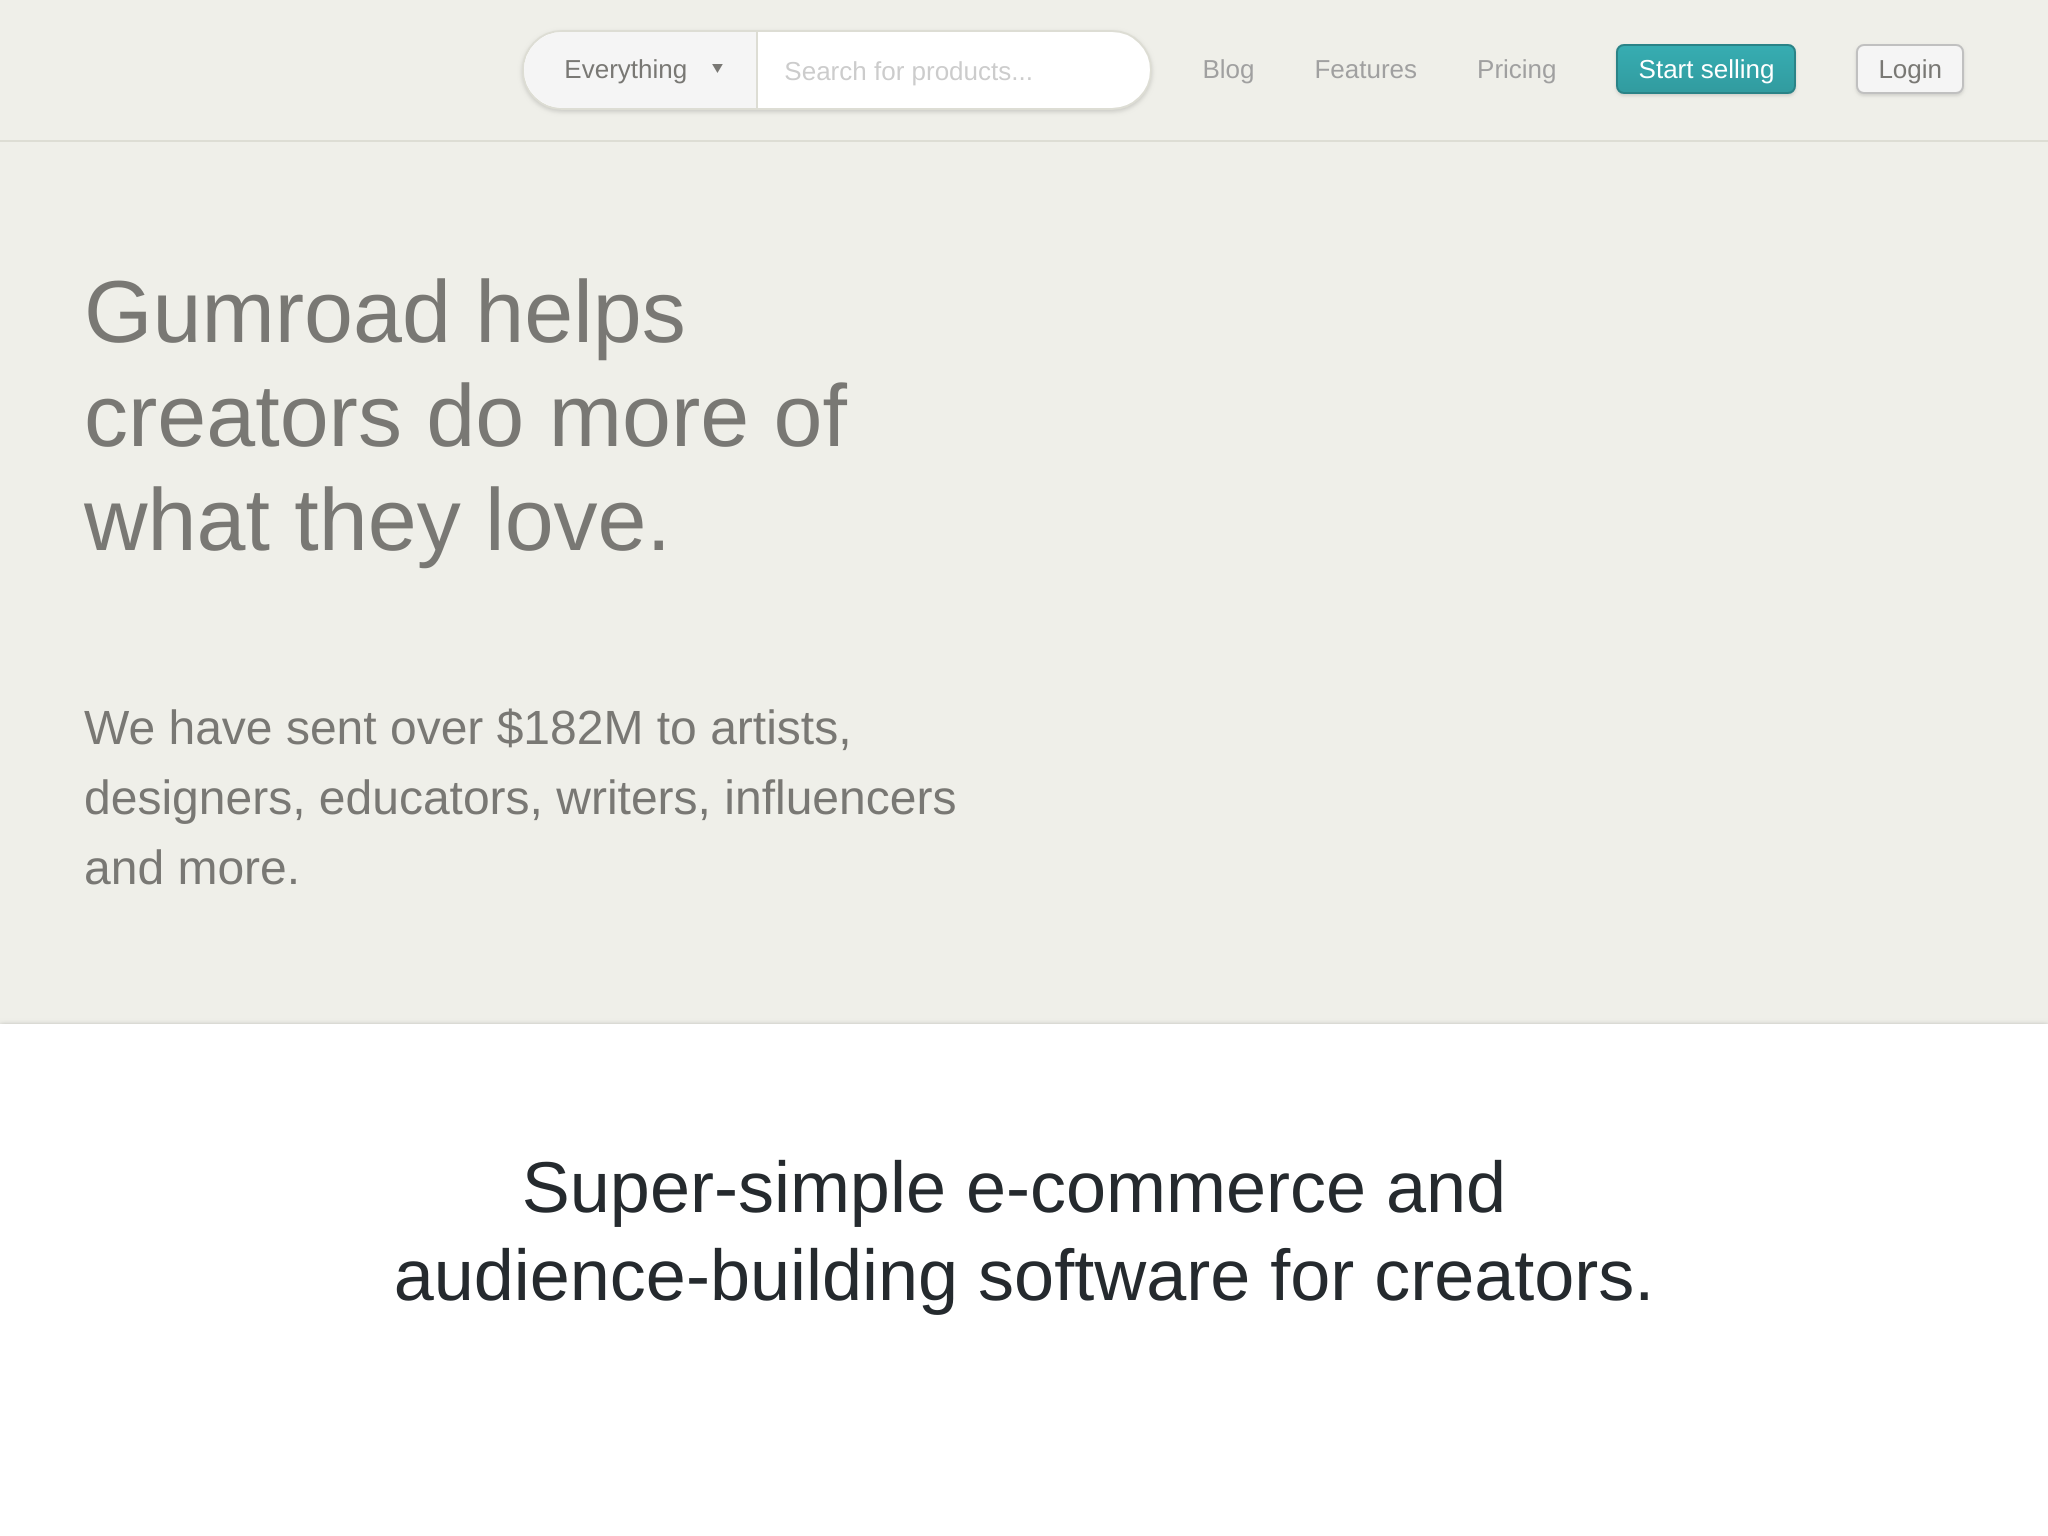Click the word Gumroad in the headline
This screenshot has width=2048, height=1536.
pyautogui.click(x=267, y=313)
